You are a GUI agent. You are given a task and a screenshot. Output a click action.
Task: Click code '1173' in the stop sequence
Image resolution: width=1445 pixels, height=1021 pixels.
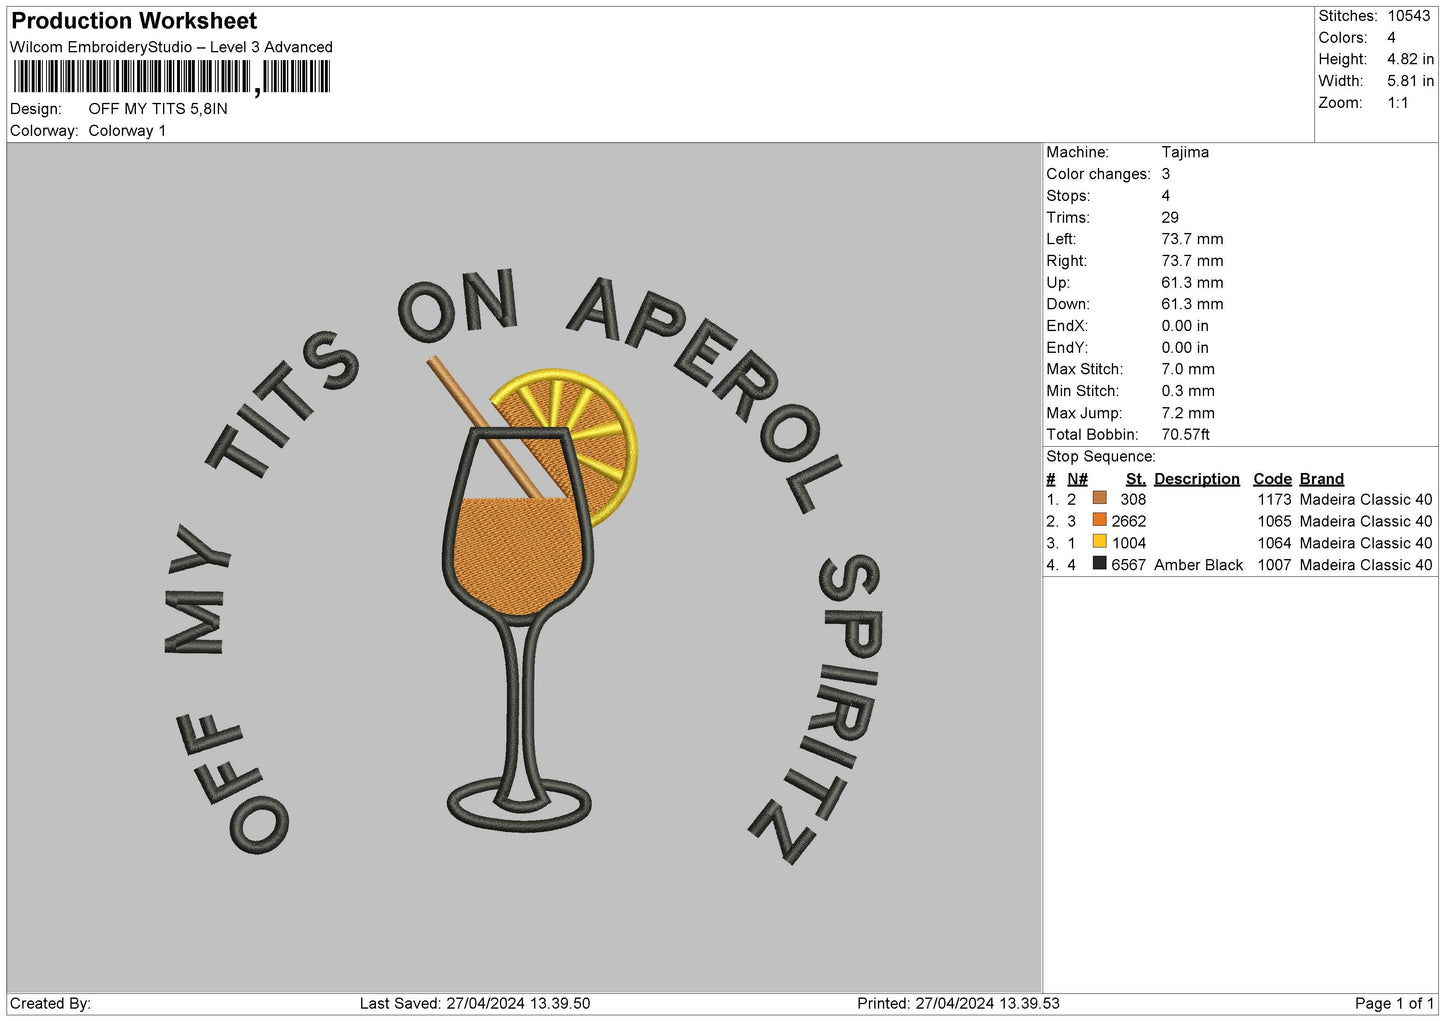click(1274, 499)
